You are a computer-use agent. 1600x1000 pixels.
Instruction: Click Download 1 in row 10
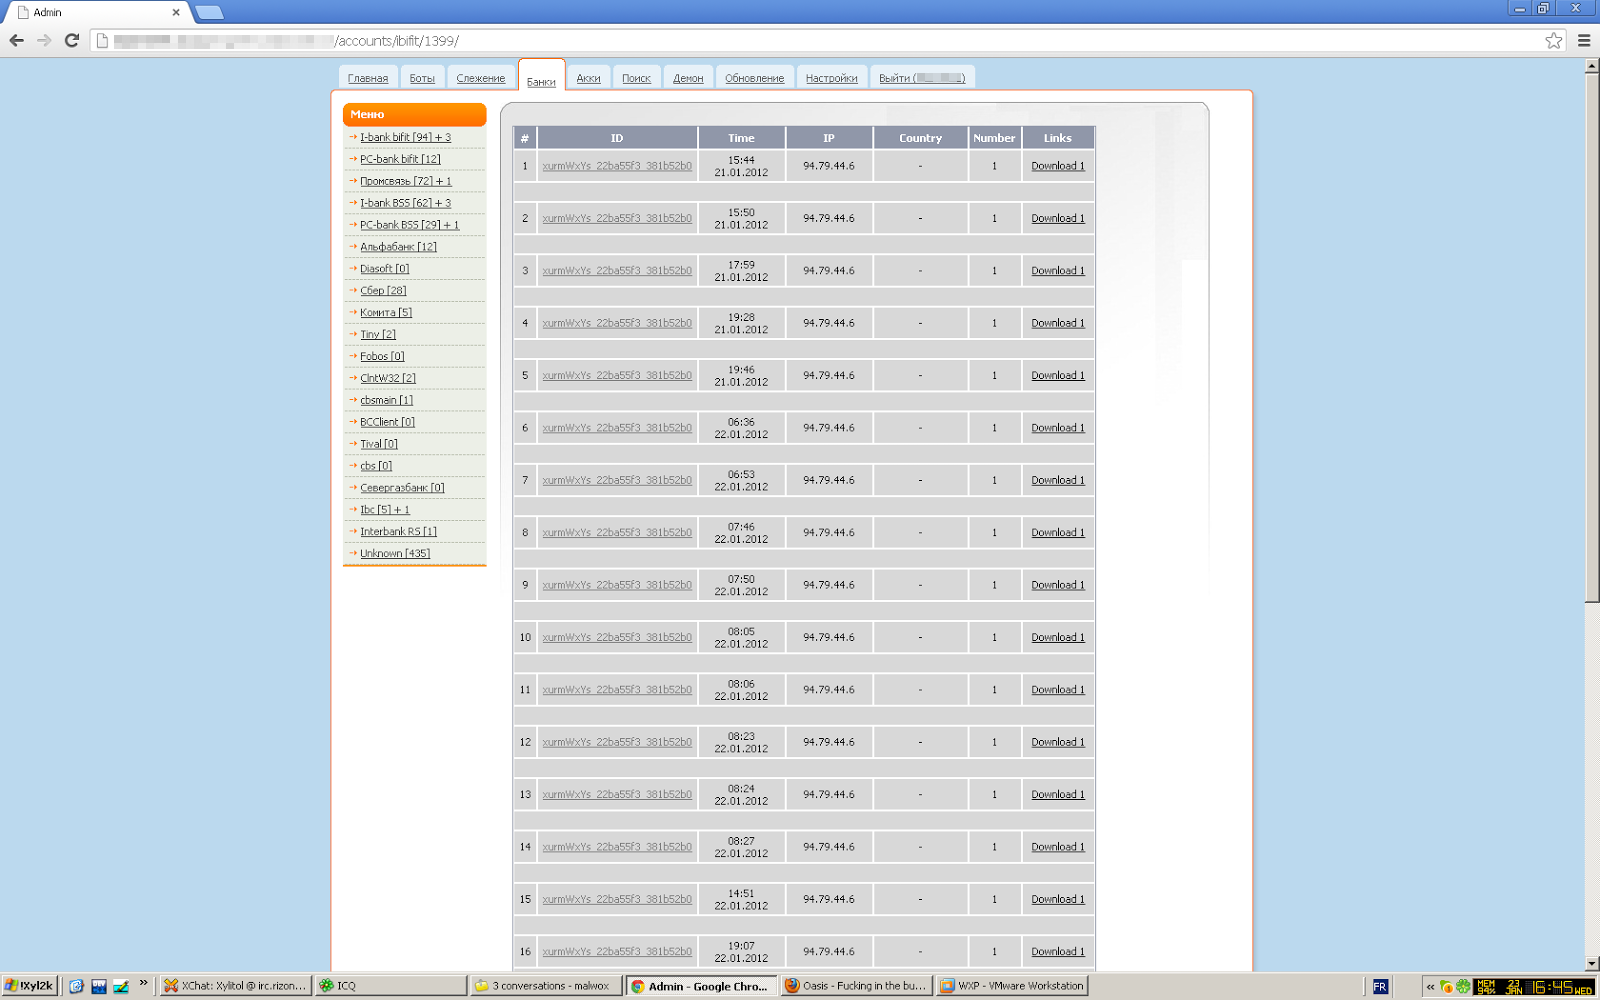click(x=1058, y=639)
